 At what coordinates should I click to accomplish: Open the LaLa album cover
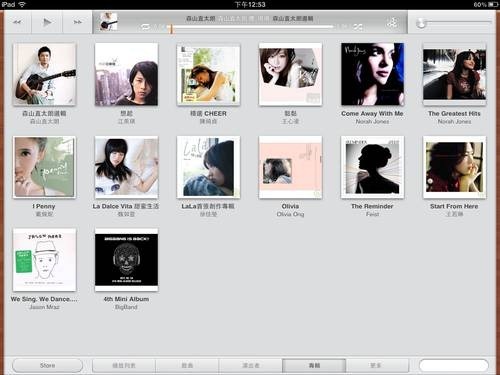208,167
